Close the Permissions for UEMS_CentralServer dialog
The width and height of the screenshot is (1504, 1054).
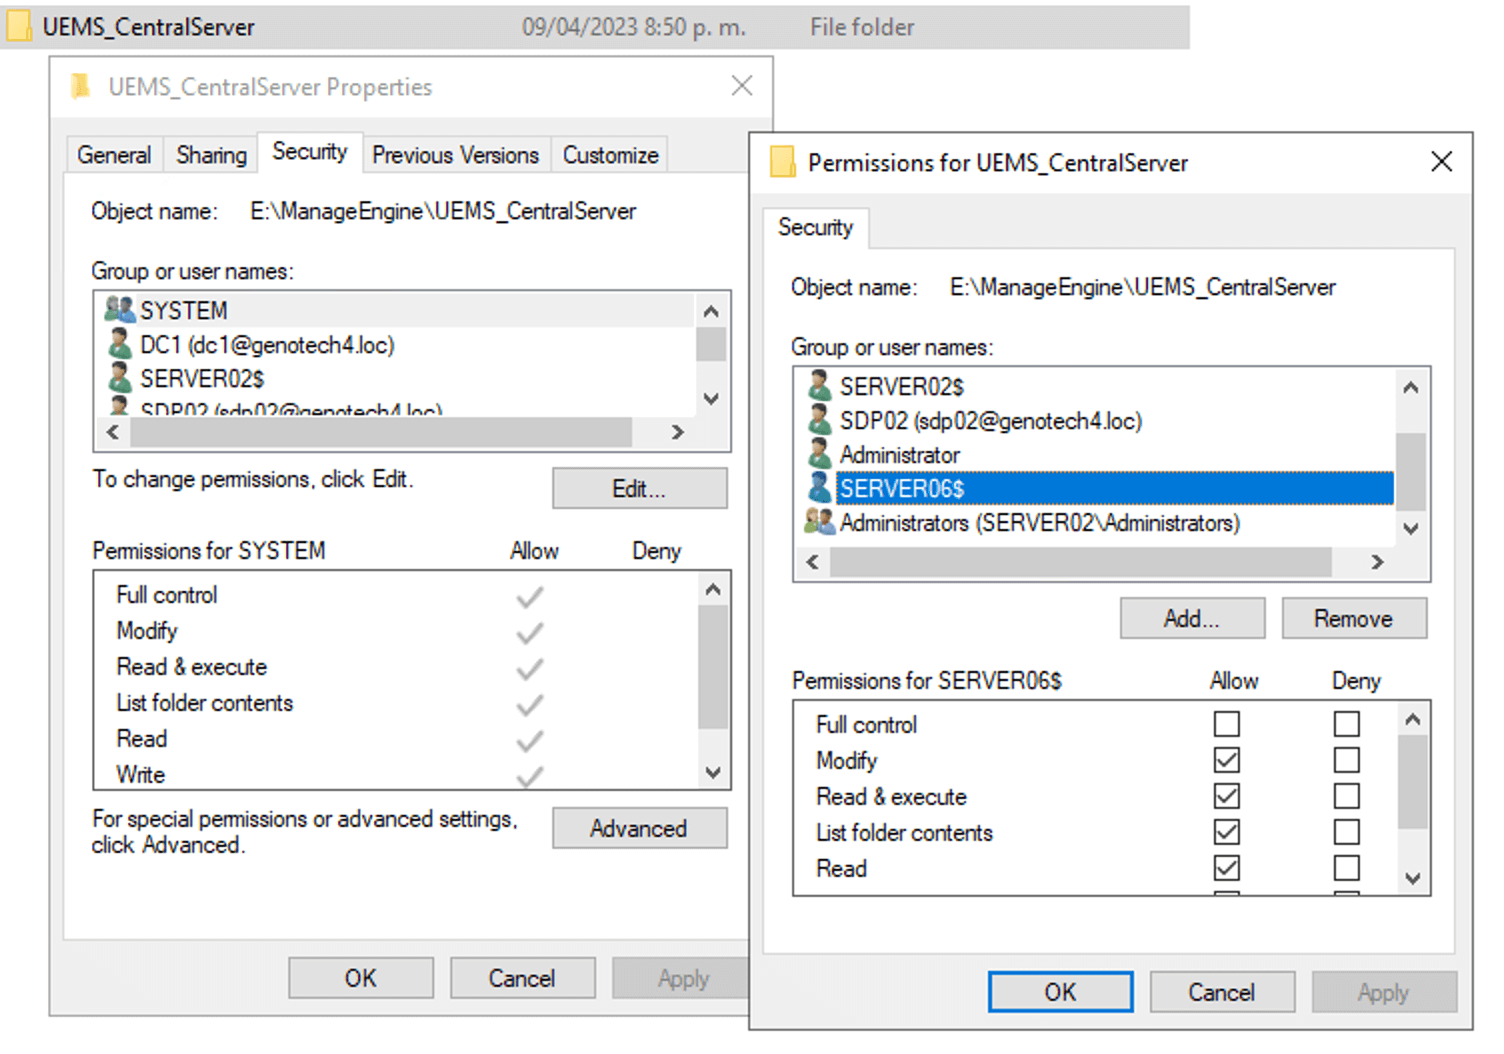(x=1441, y=161)
